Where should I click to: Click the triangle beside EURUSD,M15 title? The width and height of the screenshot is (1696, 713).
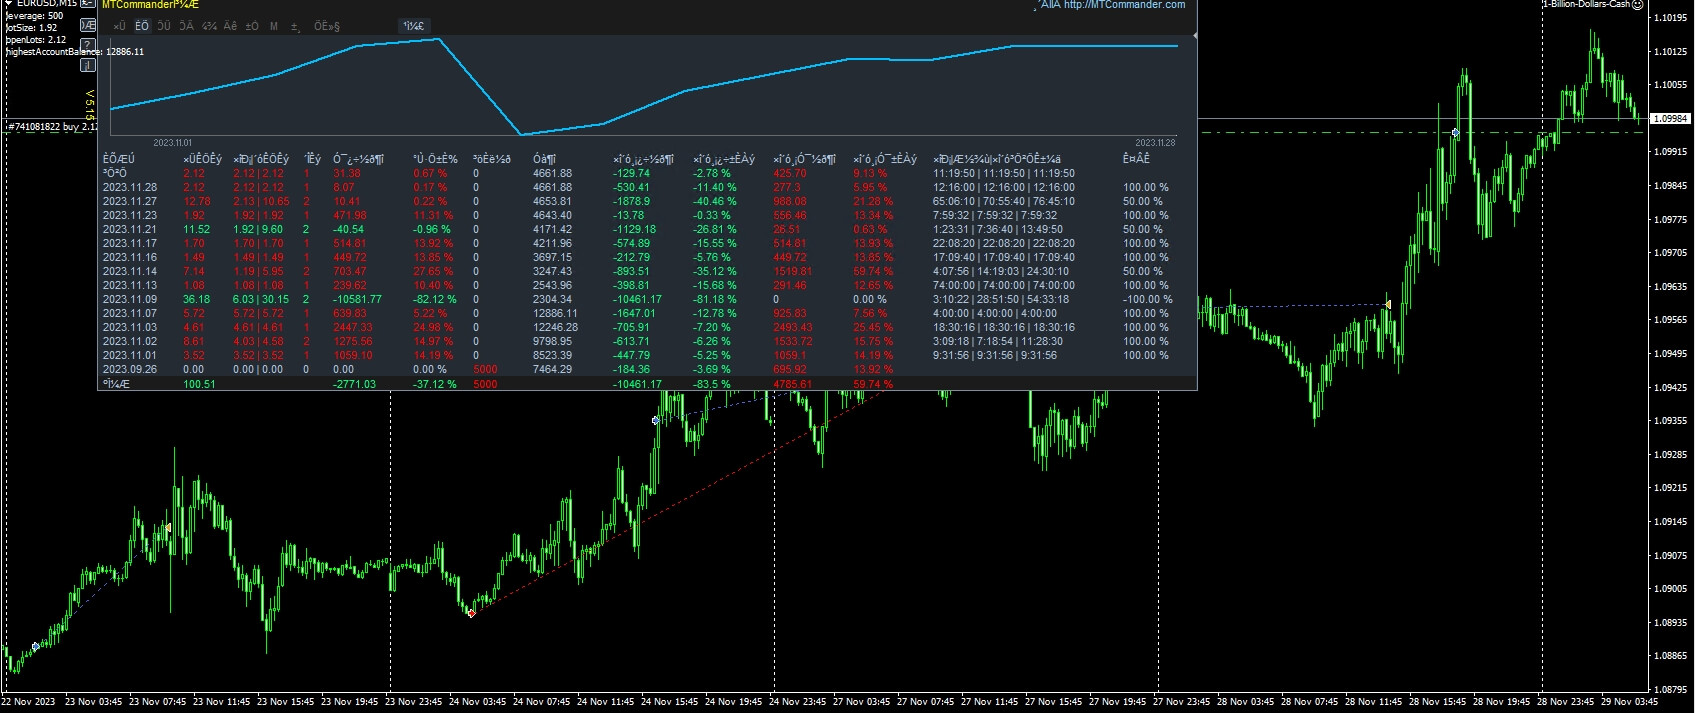(8, 4)
